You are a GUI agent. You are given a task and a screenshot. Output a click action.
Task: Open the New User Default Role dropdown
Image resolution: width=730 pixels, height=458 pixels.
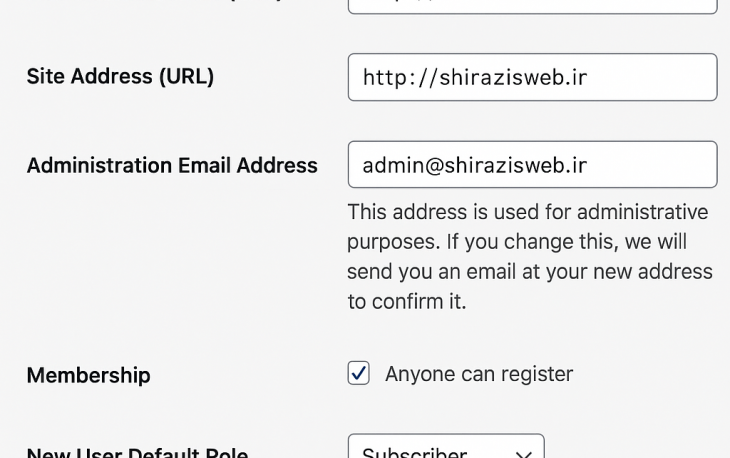click(445, 451)
